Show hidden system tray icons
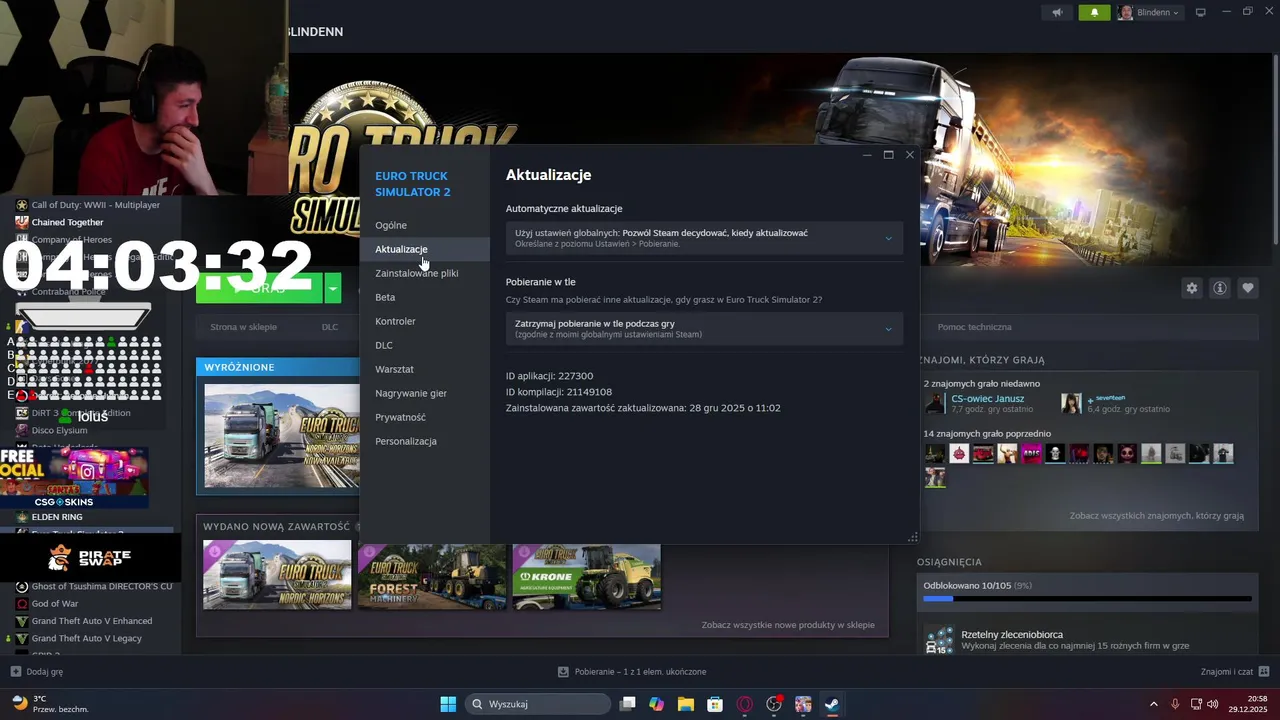Viewport: 1280px width, 720px height. tap(1153, 704)
